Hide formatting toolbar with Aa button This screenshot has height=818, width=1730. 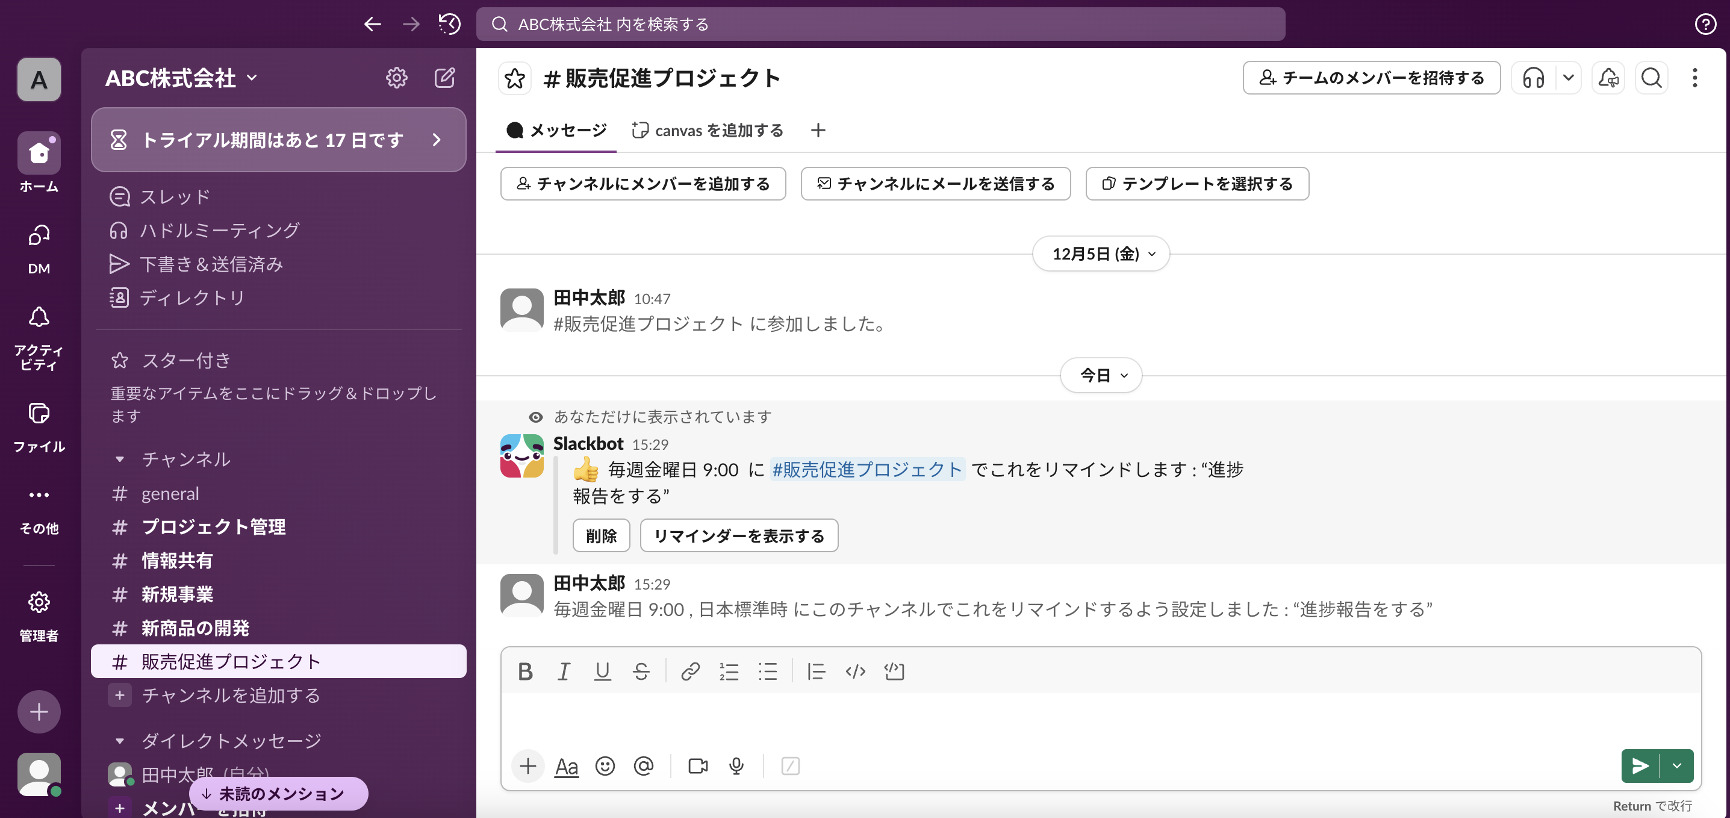(567, 766)
